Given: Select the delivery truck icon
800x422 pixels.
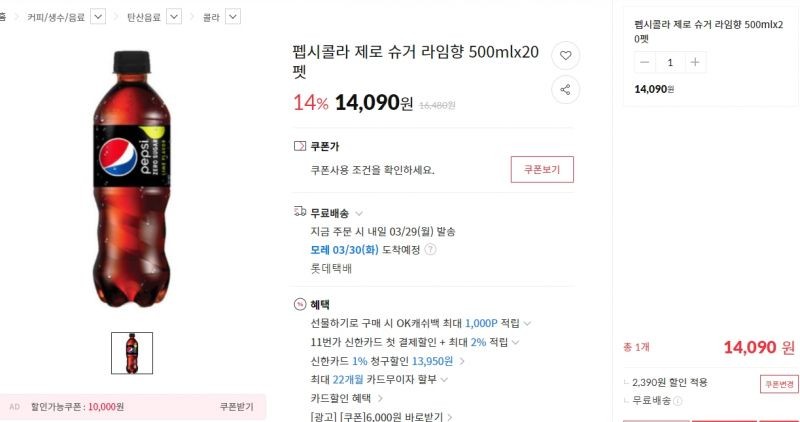Looking at the screenshot, I should [300, 212].
